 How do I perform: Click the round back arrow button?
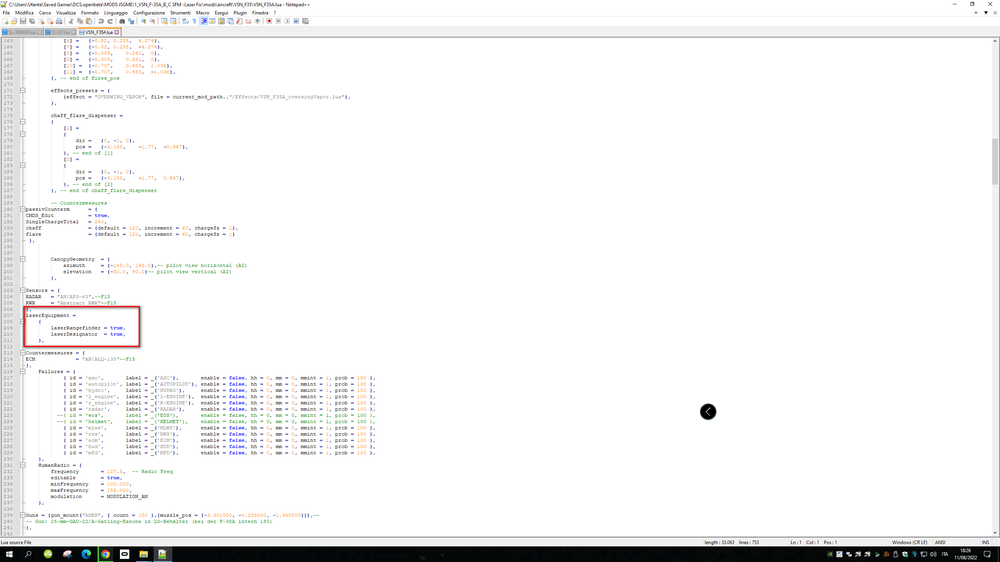pyautogui.click(x=708, y=411)
